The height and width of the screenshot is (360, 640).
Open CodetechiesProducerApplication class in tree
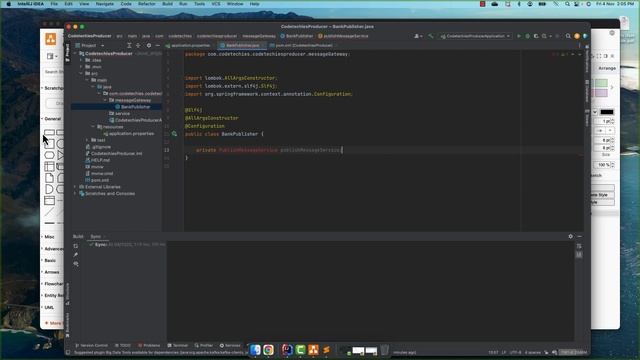coord(135,120)
